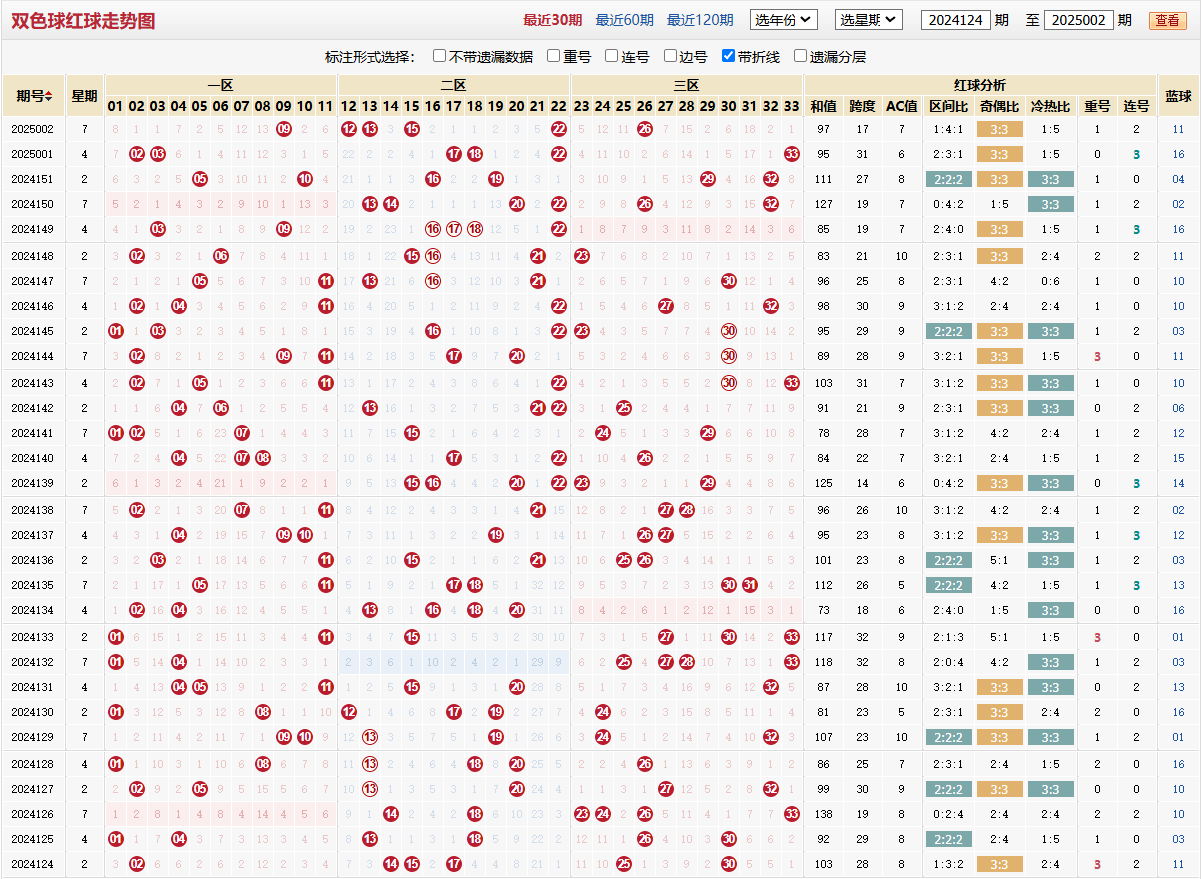The image size is (1201, 879).
Task: Click the AC值 column header
Action: (902, 106)
